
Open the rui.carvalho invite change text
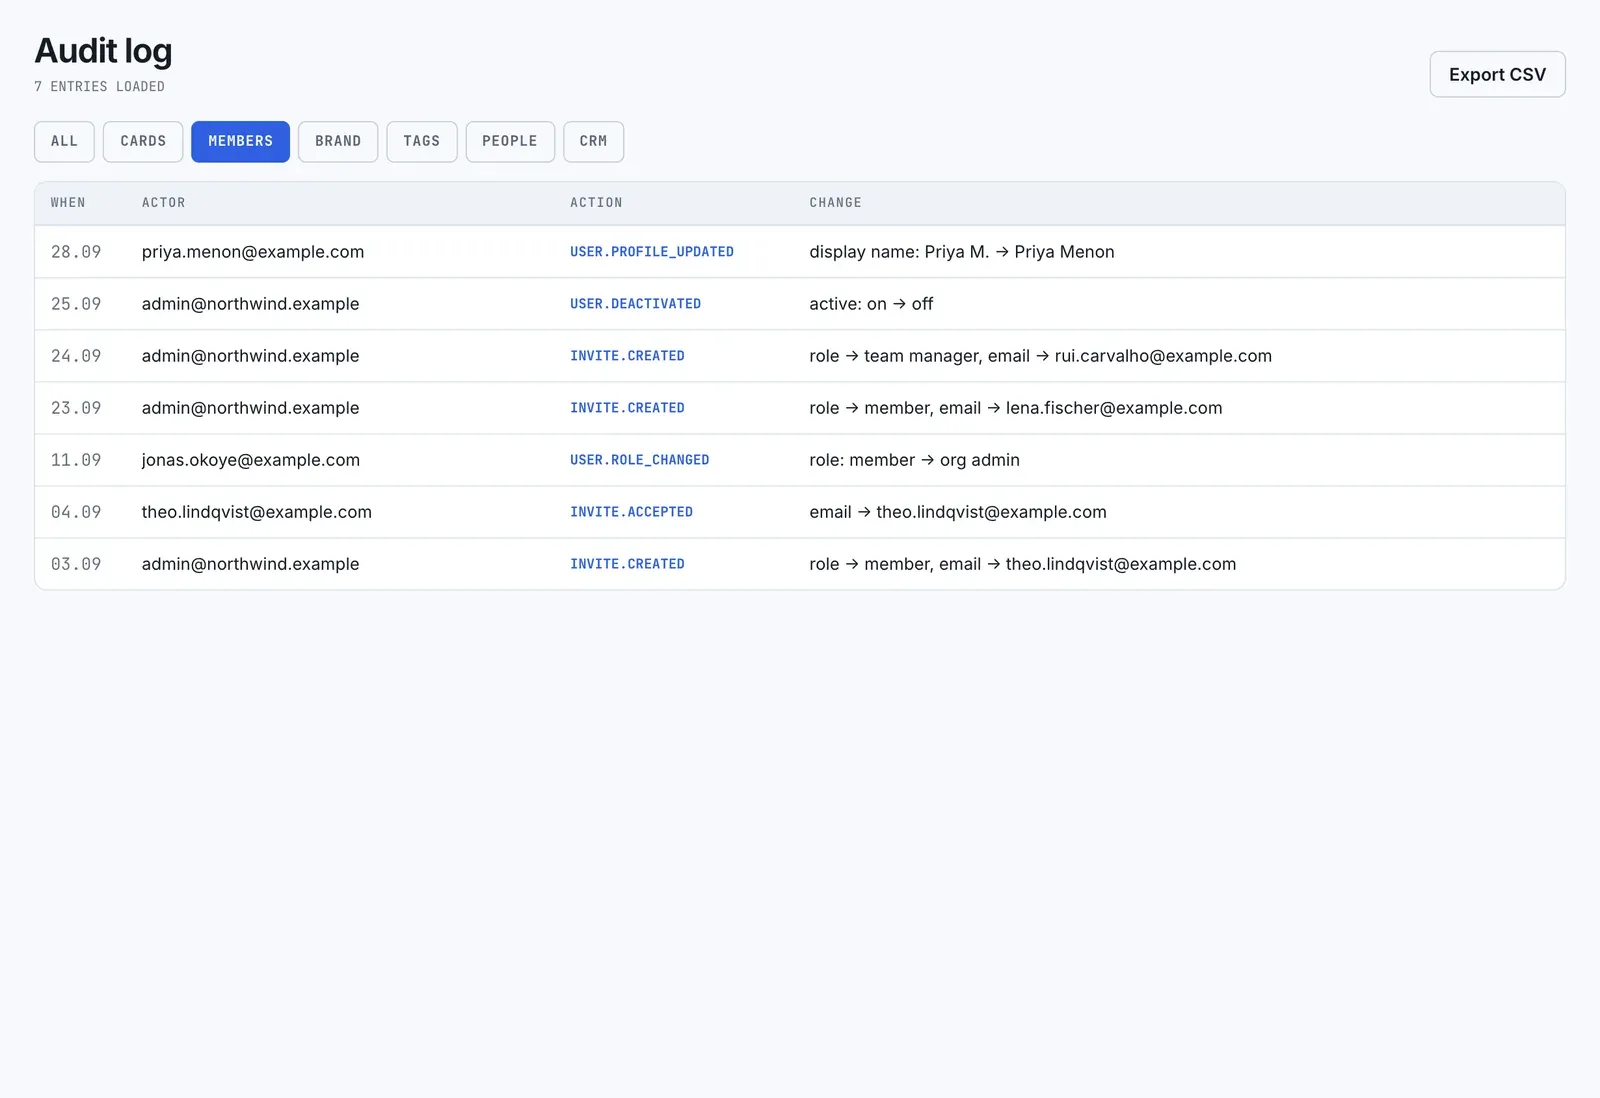(x=1041, y=356)
